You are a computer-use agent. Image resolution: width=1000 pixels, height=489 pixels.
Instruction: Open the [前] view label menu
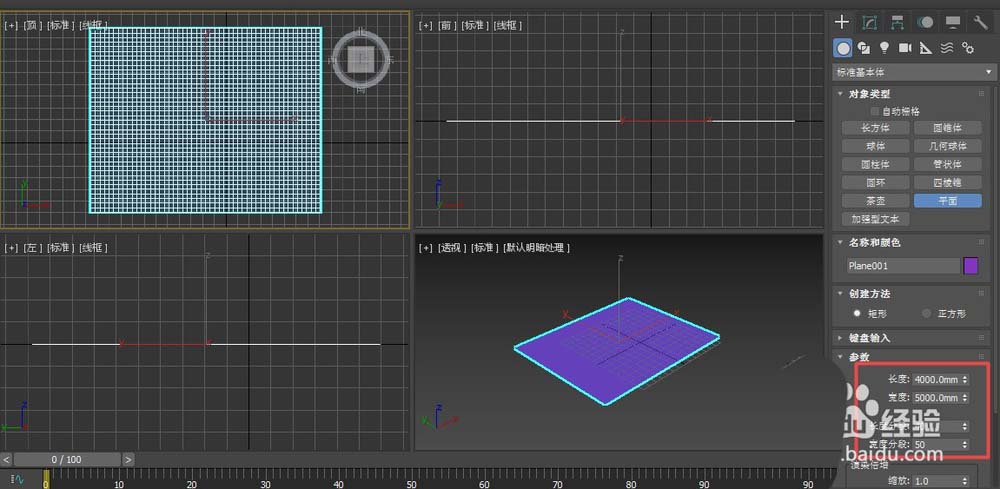[x=447, y=26]
